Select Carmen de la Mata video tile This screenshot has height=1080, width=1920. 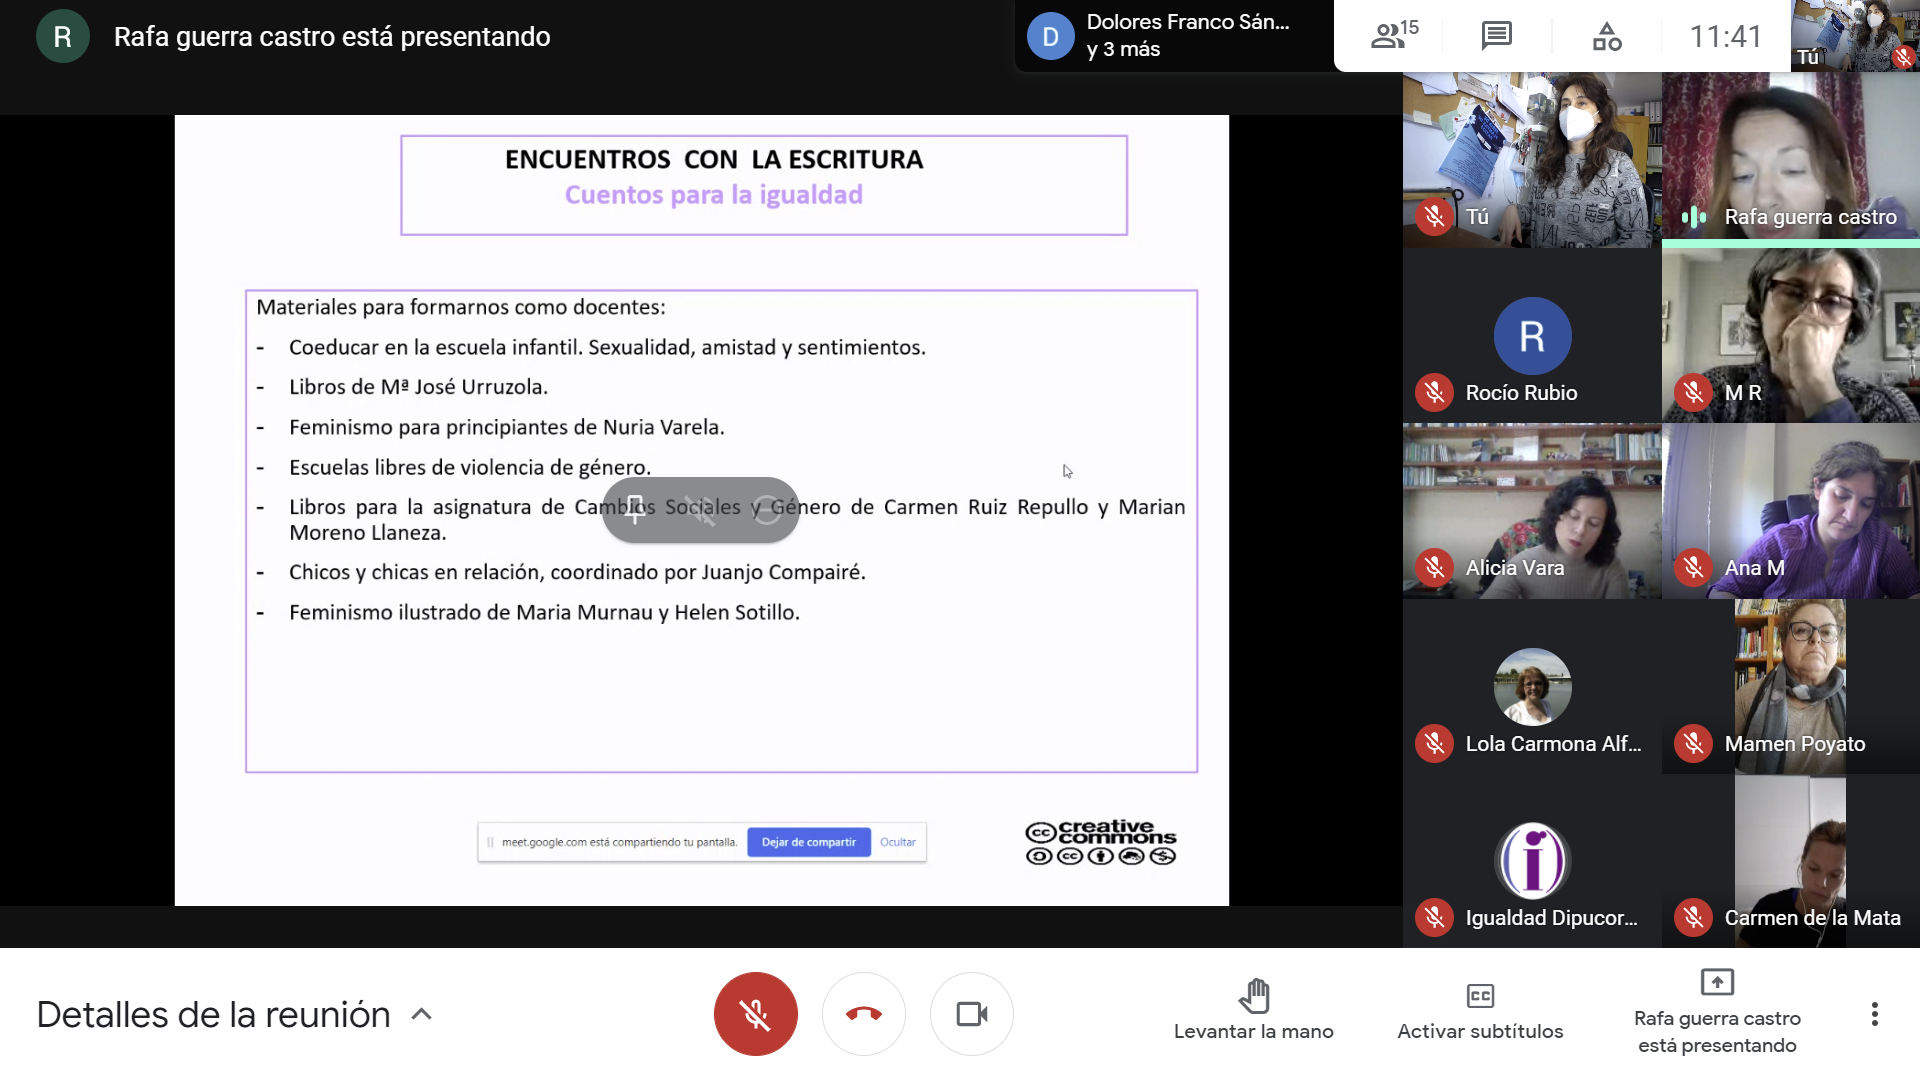coord(1790,861)
